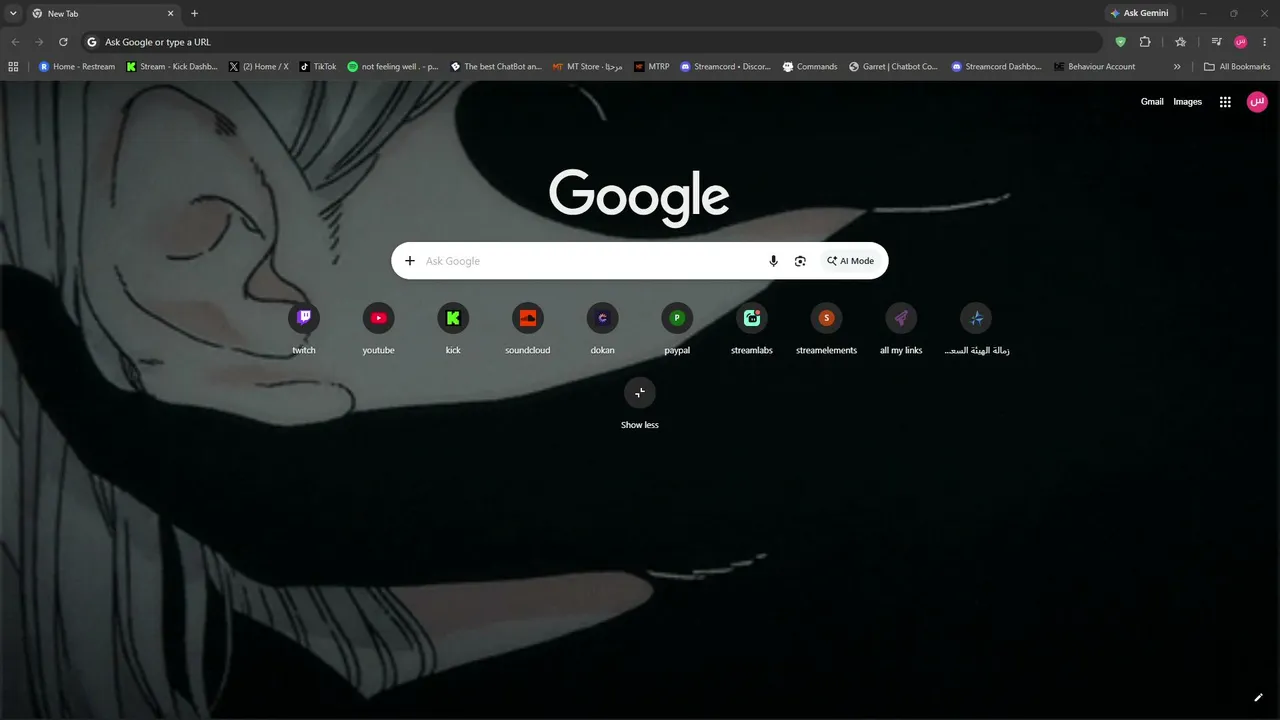The width and height of the screenshot is (1280, 720).
Task: Reload the current page
Action: coord(63,42)
